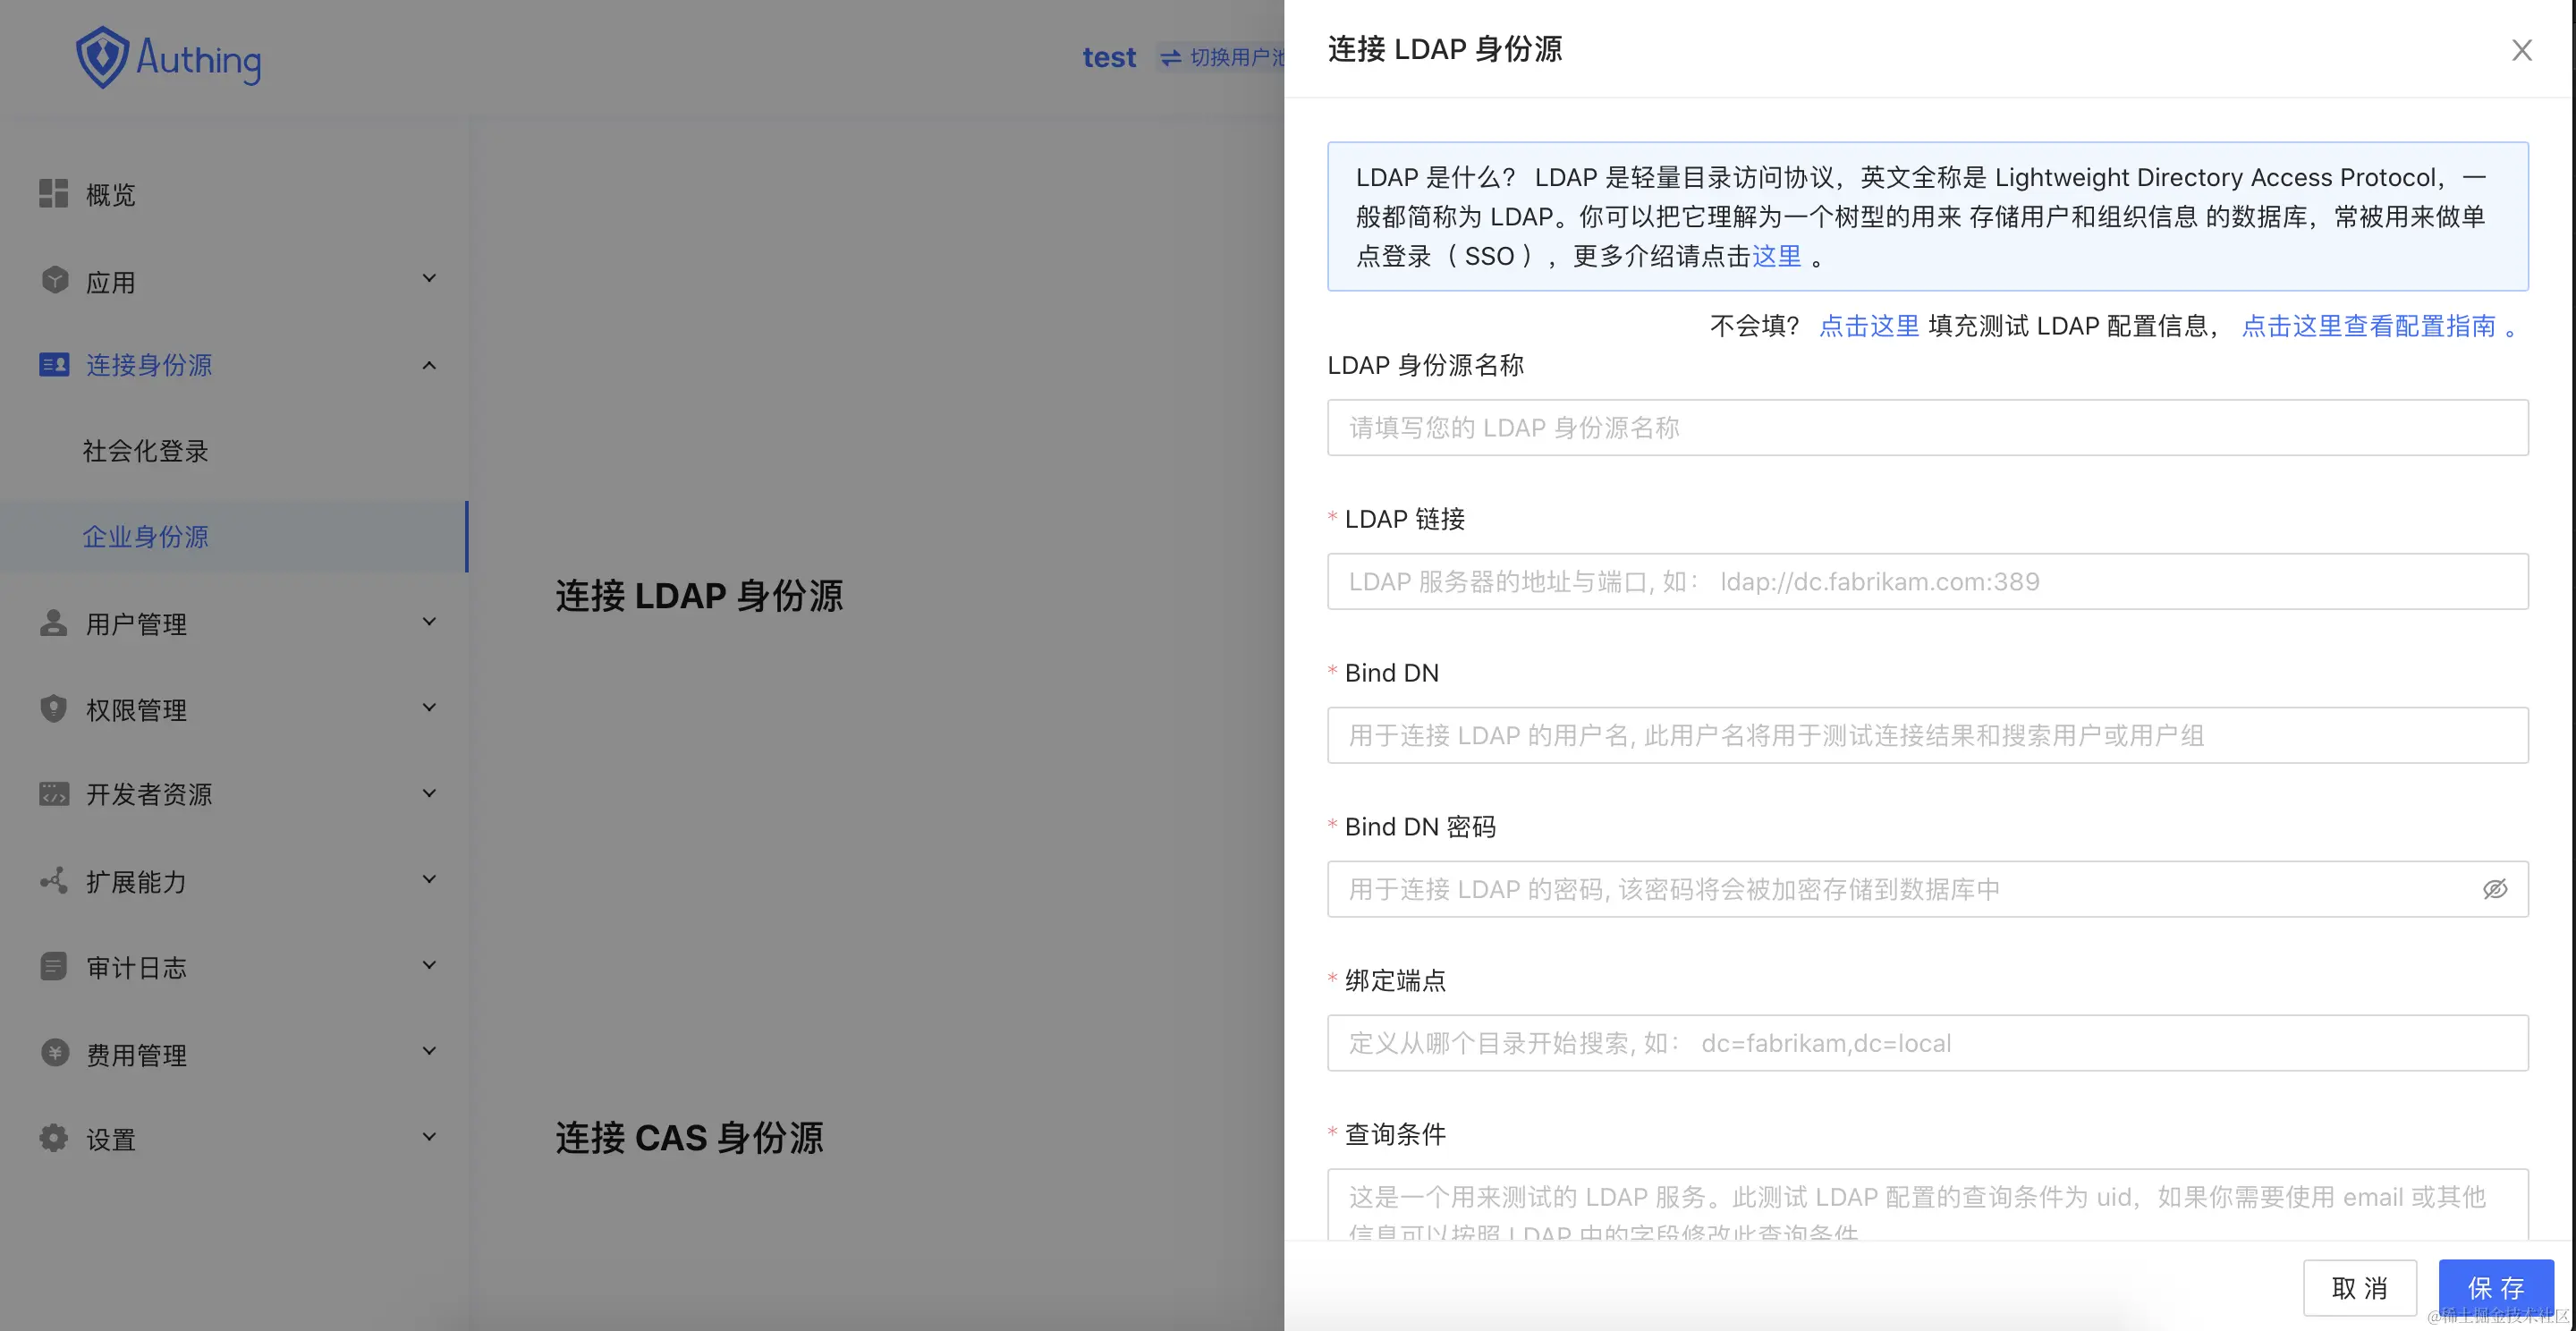Close the 连接 LDAP 身份源 drawer
2576x1331 pixels.
tap(2521, 50)
